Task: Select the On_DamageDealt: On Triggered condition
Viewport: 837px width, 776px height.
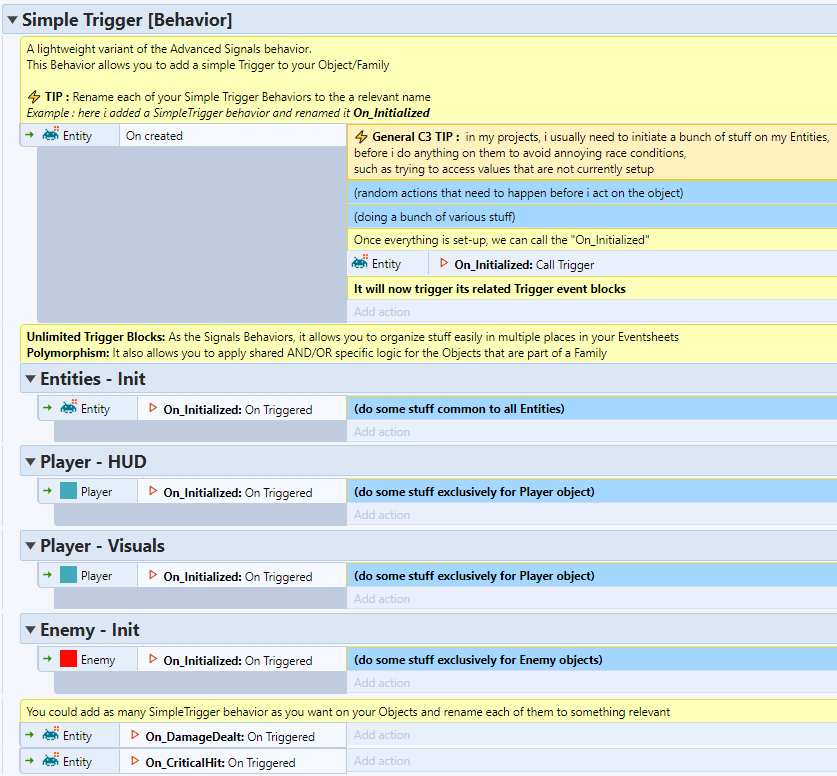Action: [x=233, y=736]
